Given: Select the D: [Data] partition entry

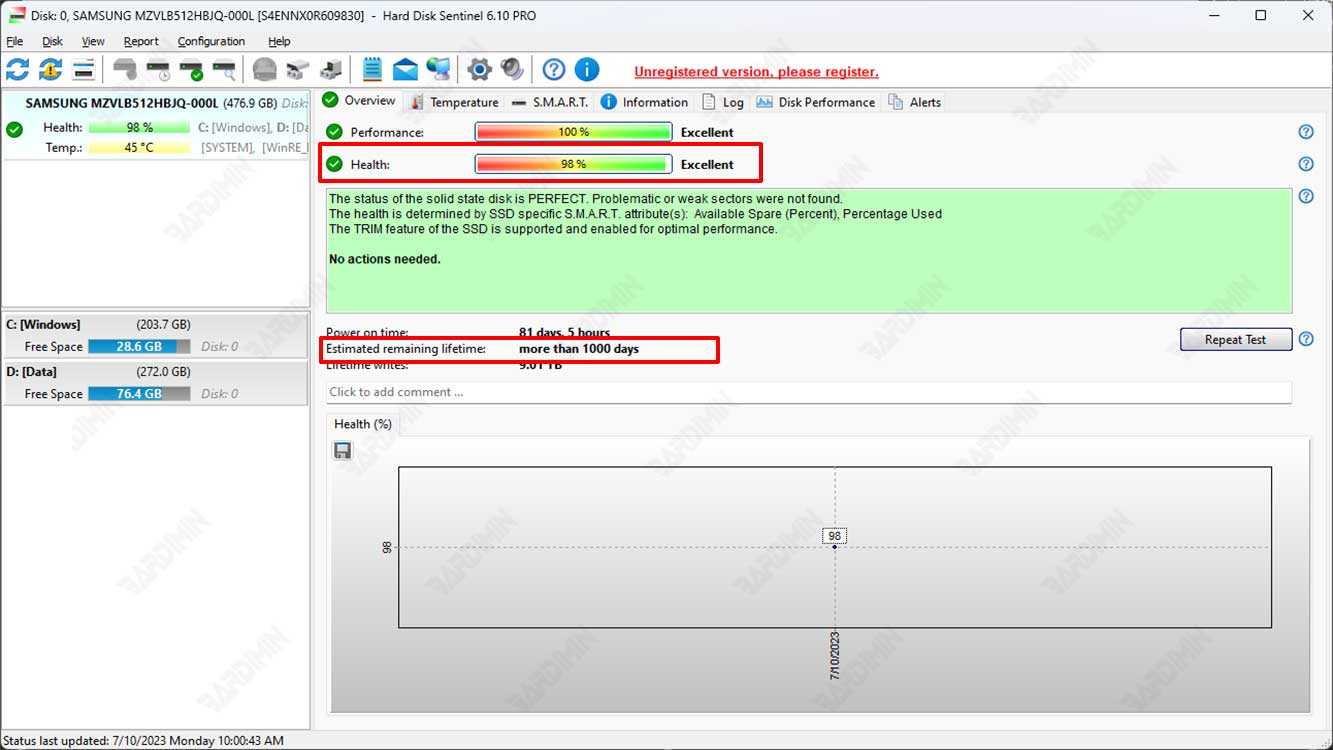Looking at the screenshot, I should pyautogui.click(x=155, y=382).
